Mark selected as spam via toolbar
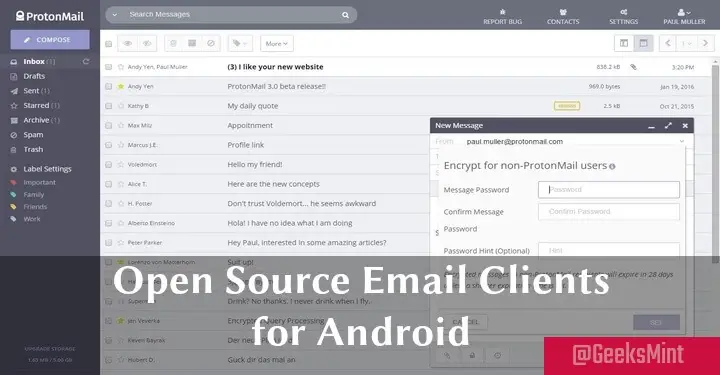The image size is (720, 375). click(211, 44)
